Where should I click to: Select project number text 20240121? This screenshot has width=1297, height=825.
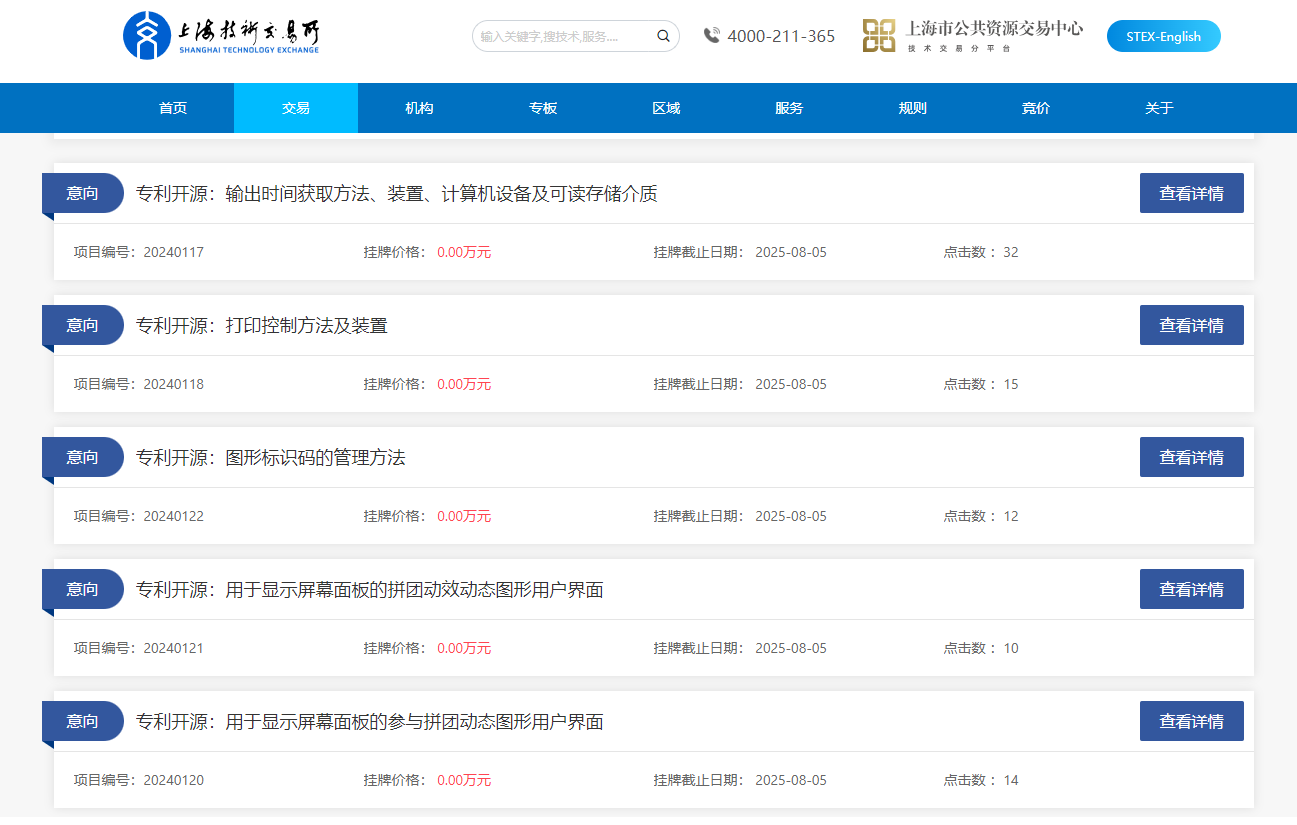tap(174, 648)
